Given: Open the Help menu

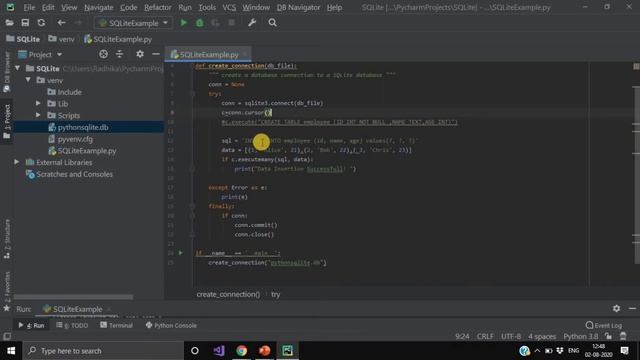Looking at the screenshot, I should pyautogui.click(x=334, y=7).
